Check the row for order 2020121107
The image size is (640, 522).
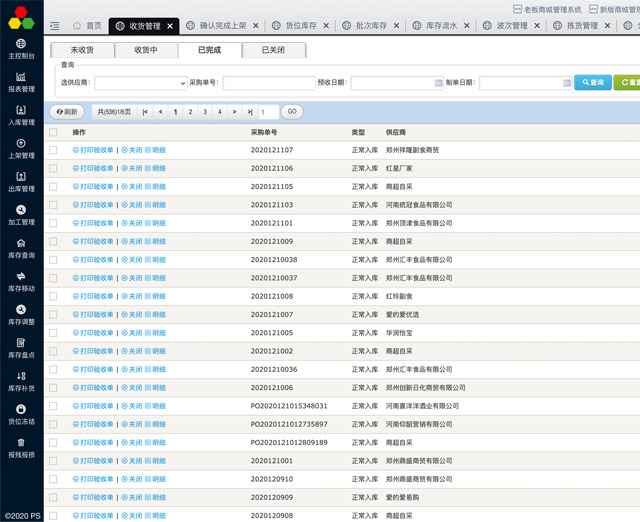[53, 150]
